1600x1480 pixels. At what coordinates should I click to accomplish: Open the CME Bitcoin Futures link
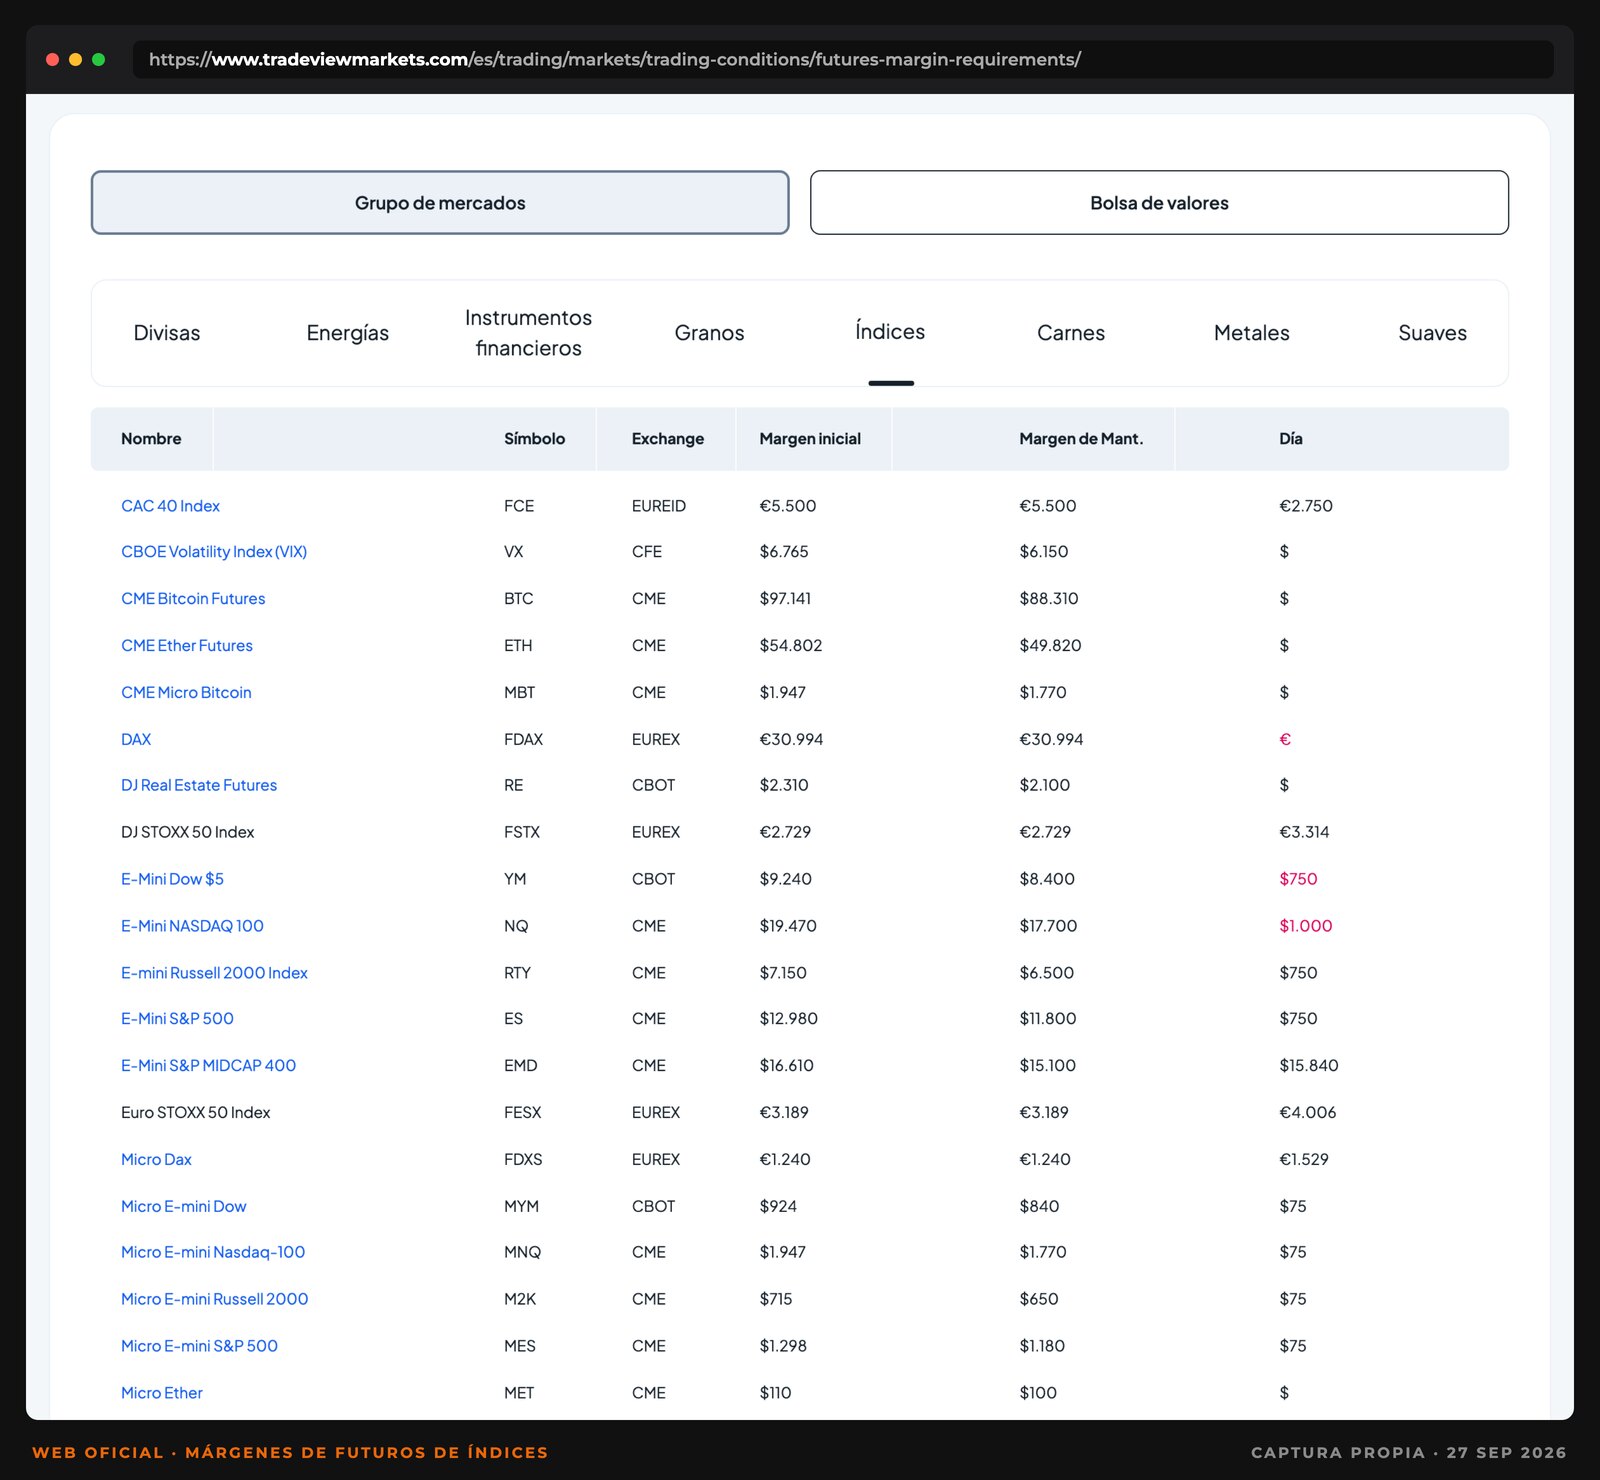click(193, 599)
